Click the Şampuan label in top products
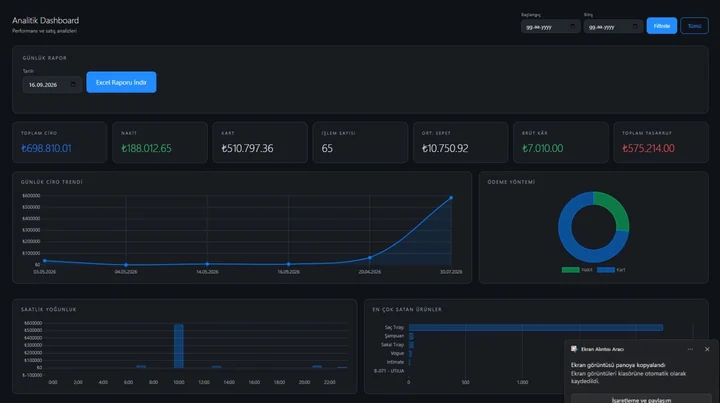The height and width of the screenshot is (403, 720). click(394, 336)
